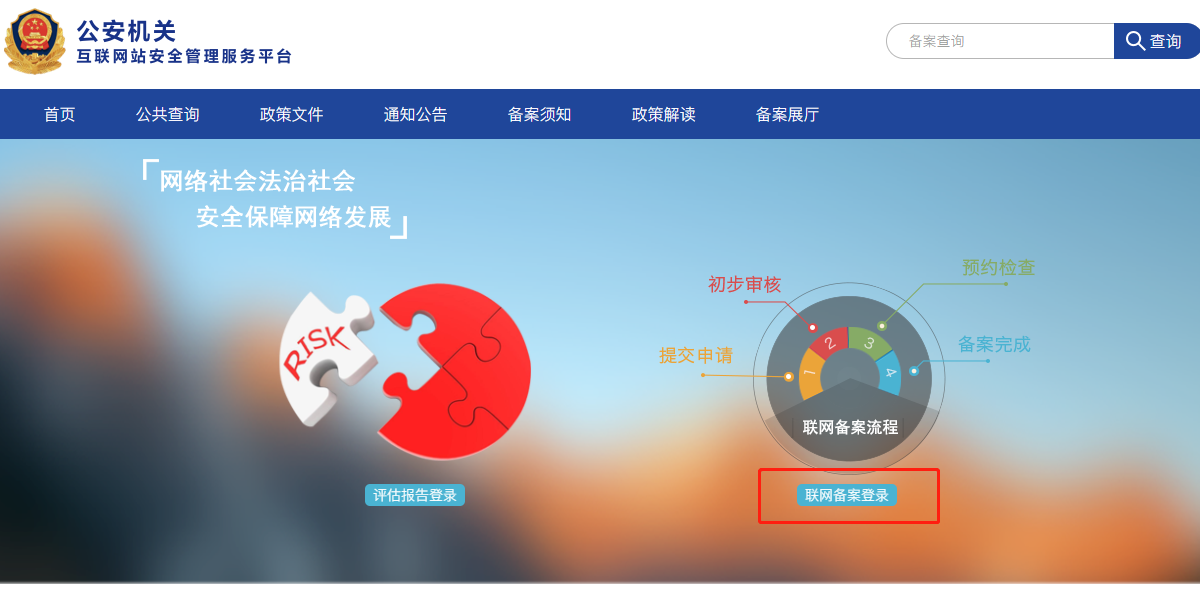
Task: Click the 提交申请 step label
Action: pyautogui.click(x=696, y=355)
